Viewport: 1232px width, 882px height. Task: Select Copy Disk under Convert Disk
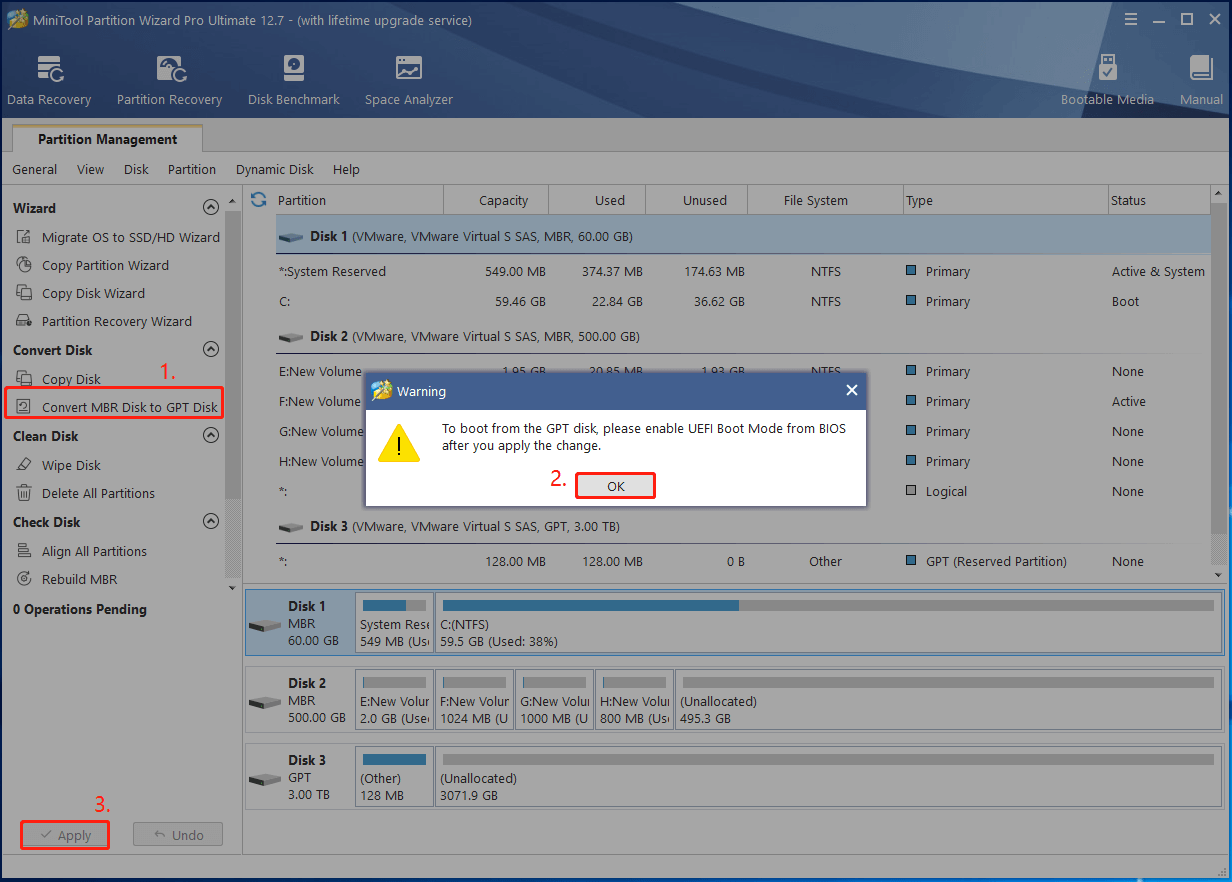click(58, 379)
